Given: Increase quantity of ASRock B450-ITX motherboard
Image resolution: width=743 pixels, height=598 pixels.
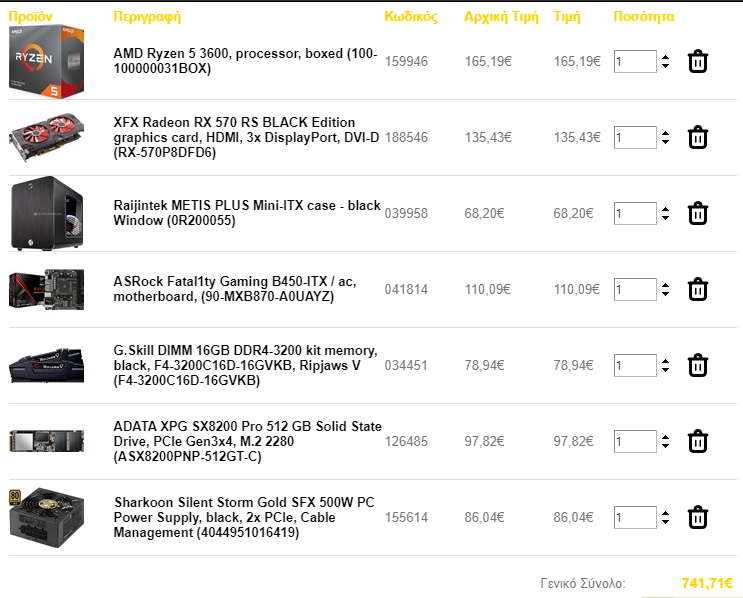Looking at the screenshot, I should [666, 285].
